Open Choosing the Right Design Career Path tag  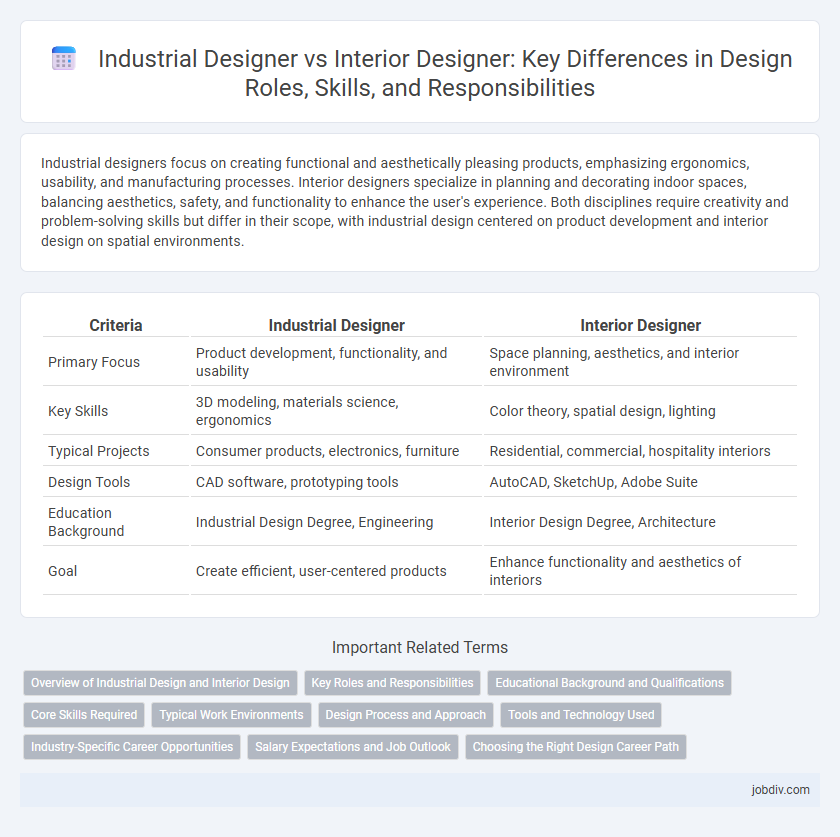click(575, 747)
